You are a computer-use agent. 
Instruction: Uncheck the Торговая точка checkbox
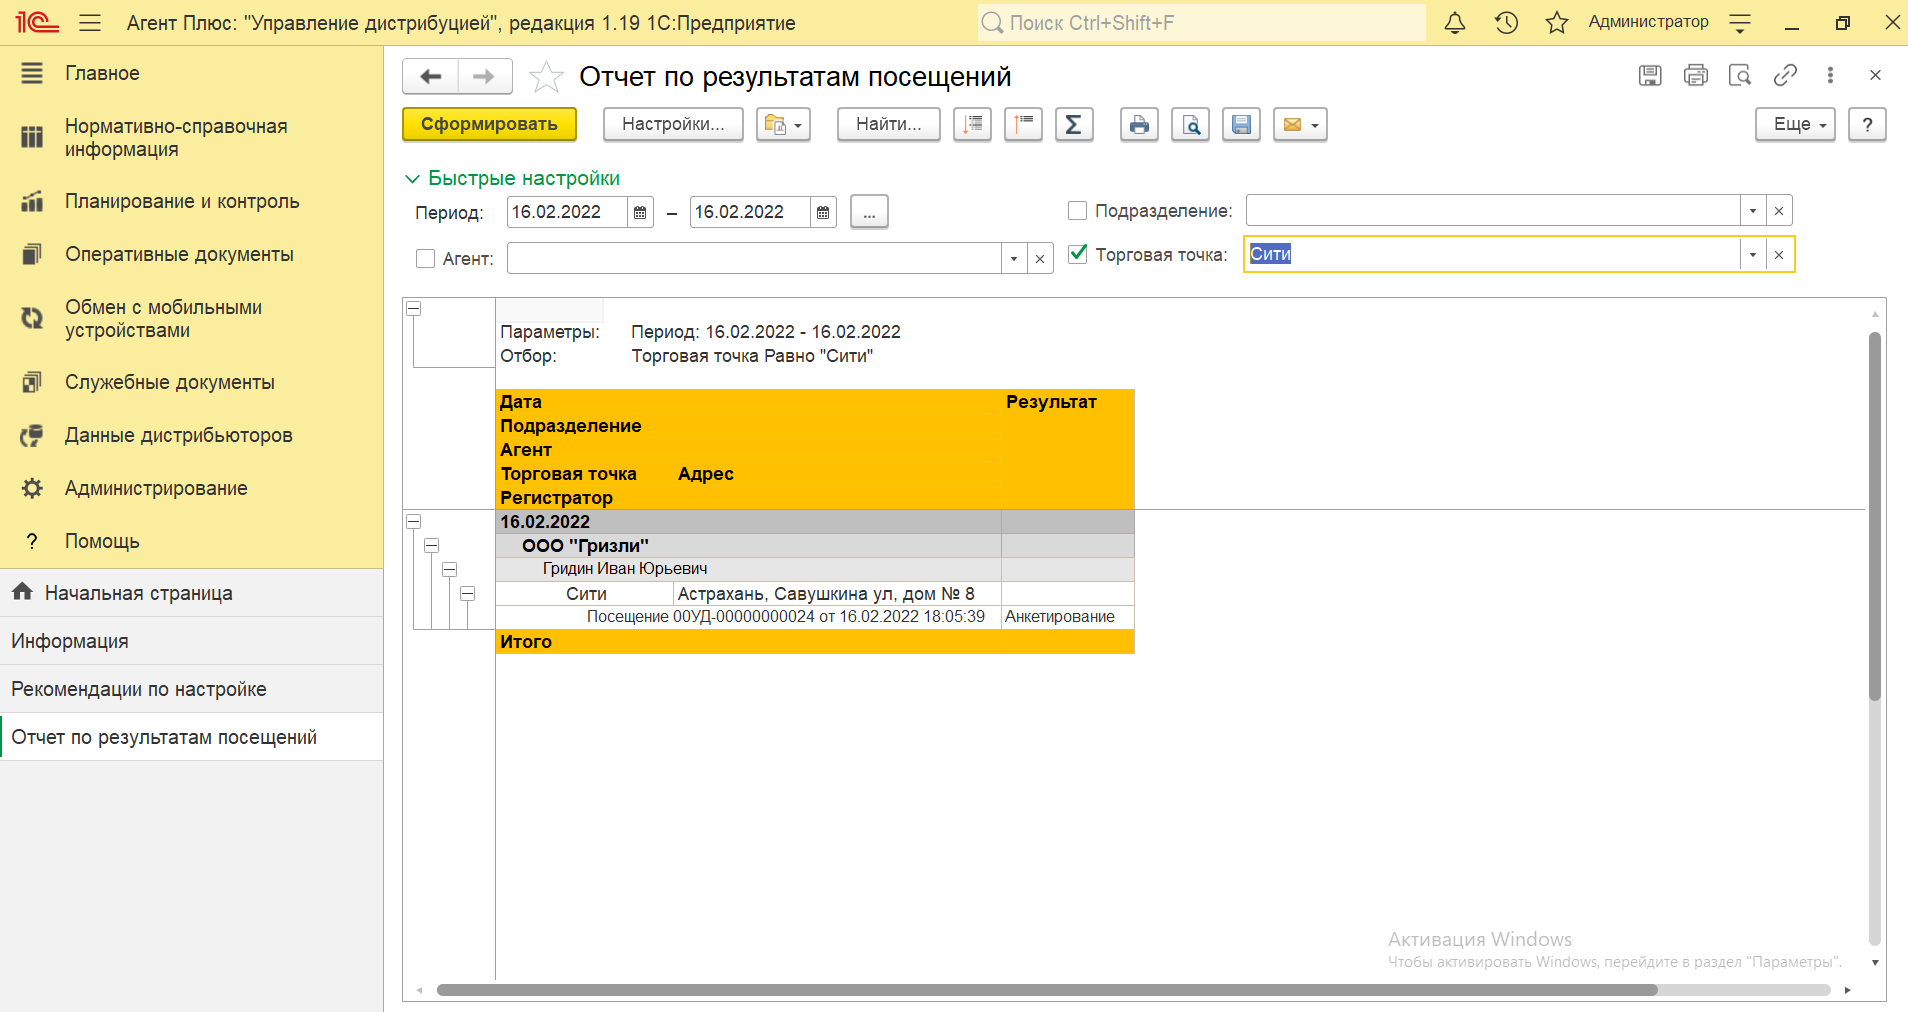pyautogui.click(x=1077, y=254)
